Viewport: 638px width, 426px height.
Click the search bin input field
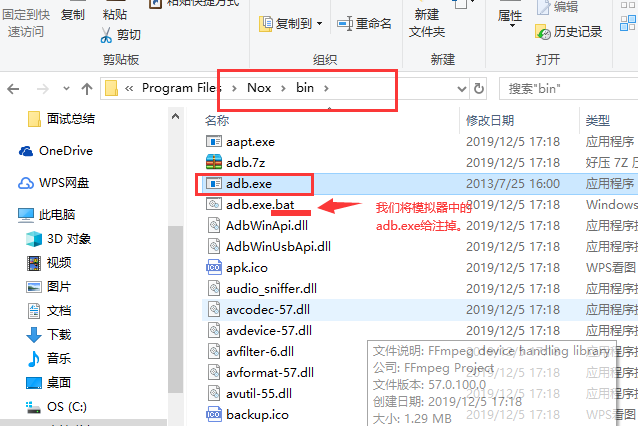pyautogui.click(x=570, y=88)
